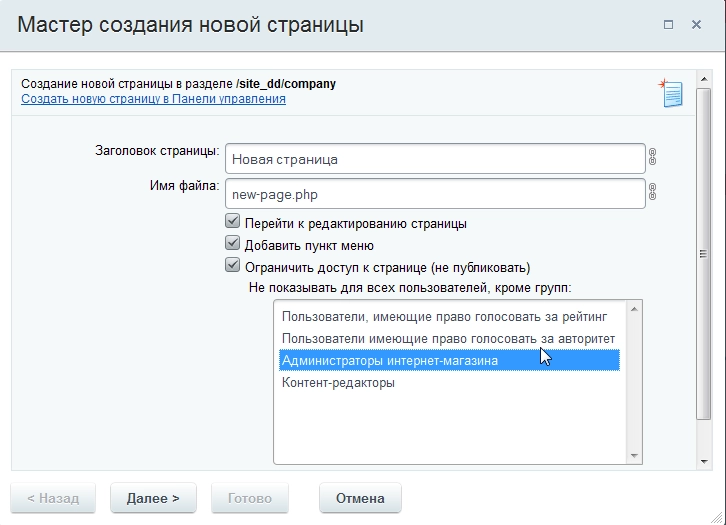The width and height of the screenshot is (726, 525).
Task: Disable 'Ограничить доступ к странице' checkbox
Action: click(x=233, y=267)
